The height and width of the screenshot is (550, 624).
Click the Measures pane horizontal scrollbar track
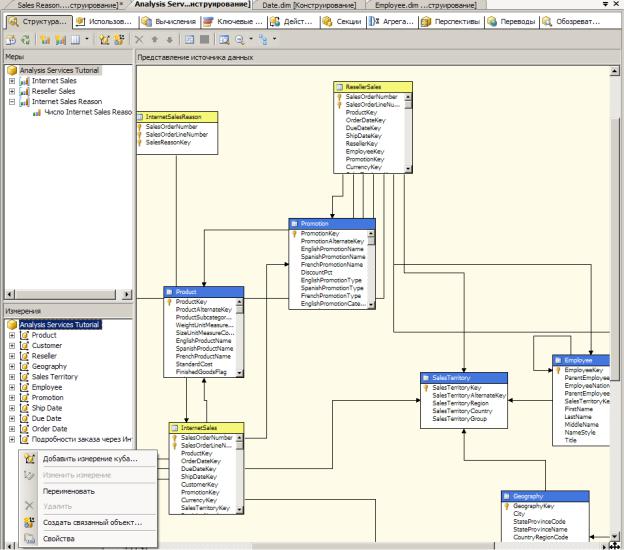66,295
